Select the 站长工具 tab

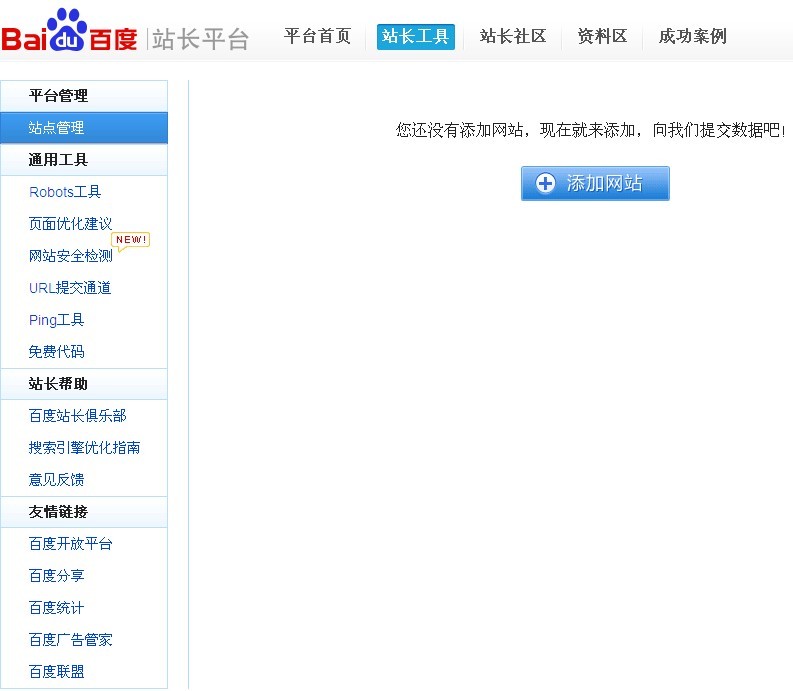tap(415, 37)
